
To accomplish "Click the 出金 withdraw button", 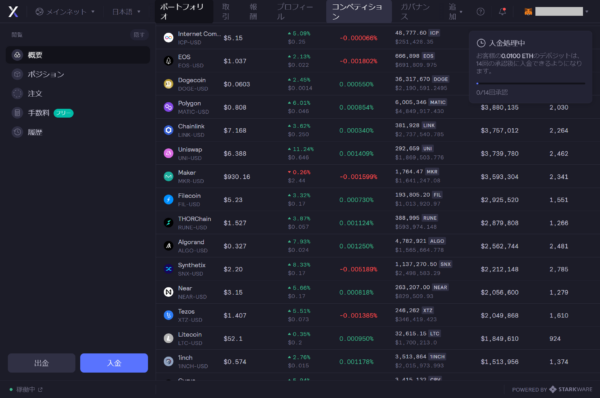I will tap(41, 363).
